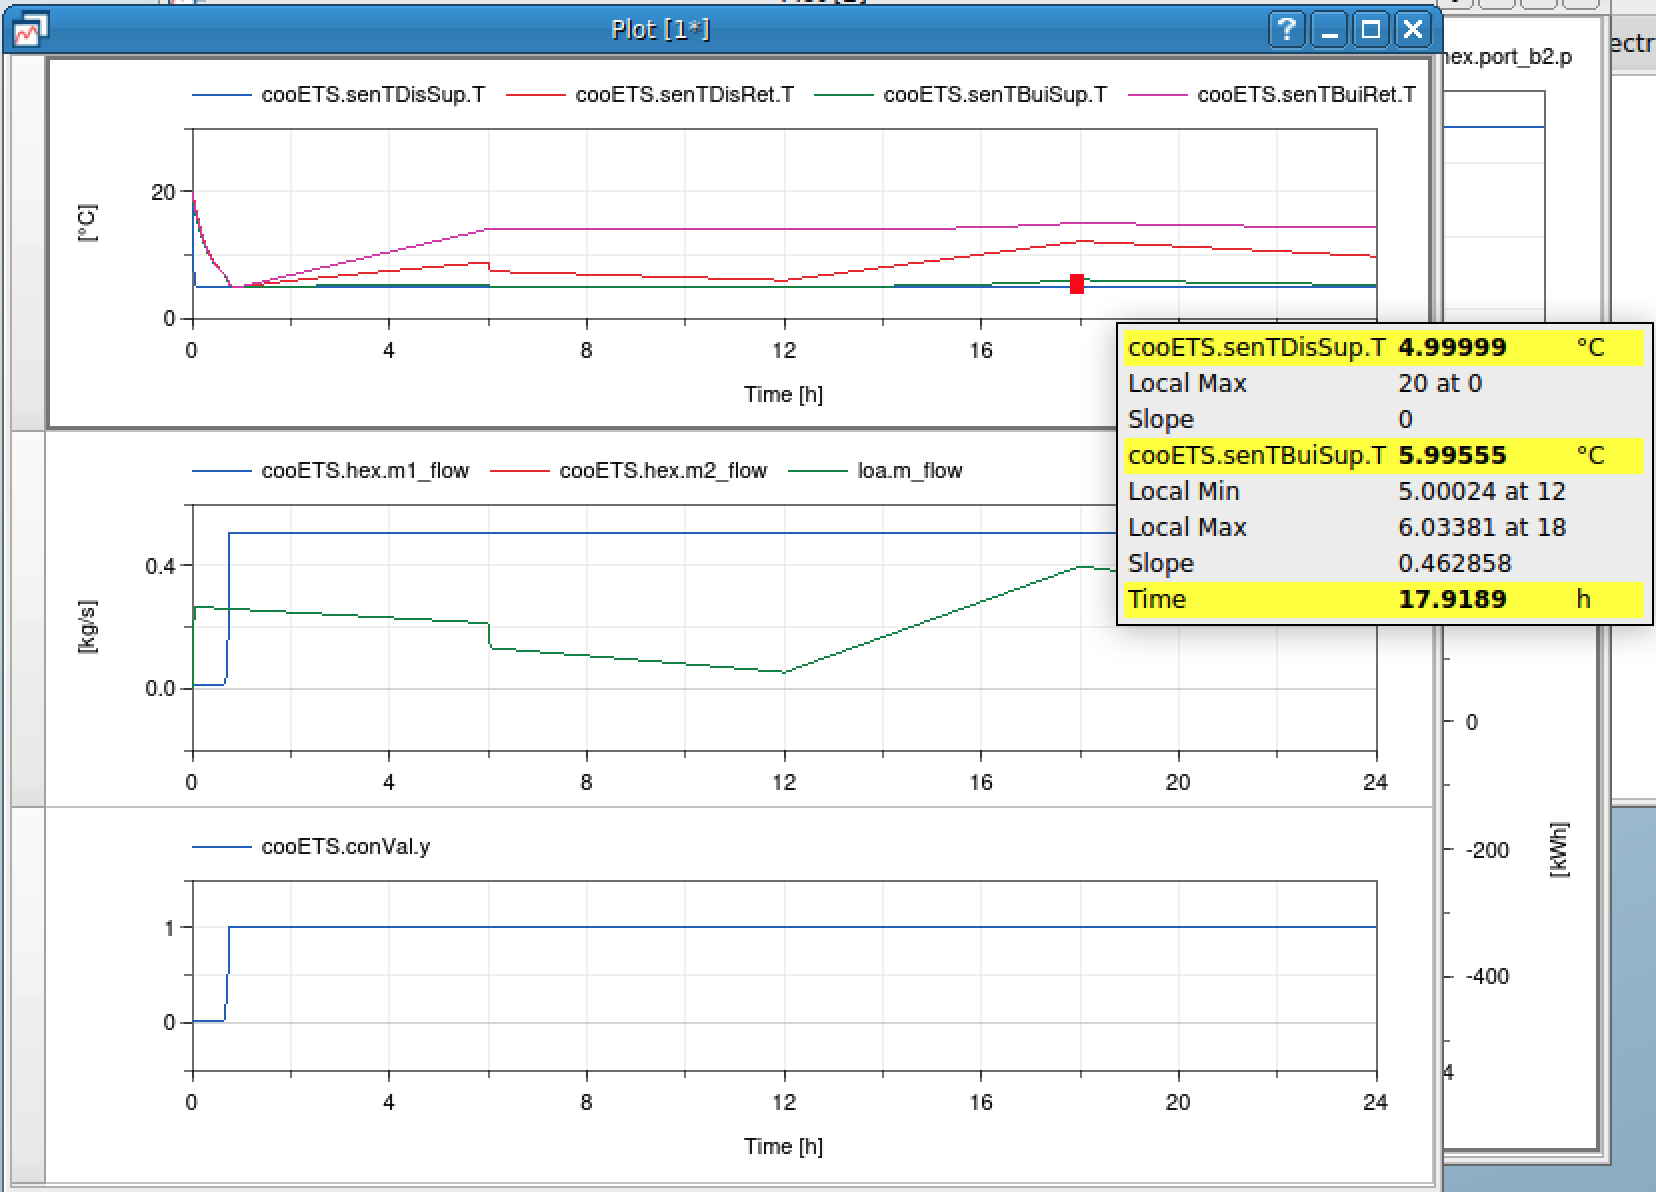Select the highlighted cooETS.senTBuiSup.T row in tooltip

(1262, 455)
